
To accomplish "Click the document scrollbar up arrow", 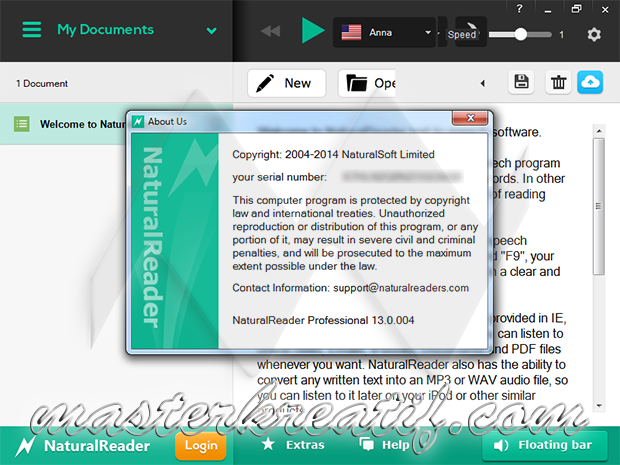I will coord(599,131).
